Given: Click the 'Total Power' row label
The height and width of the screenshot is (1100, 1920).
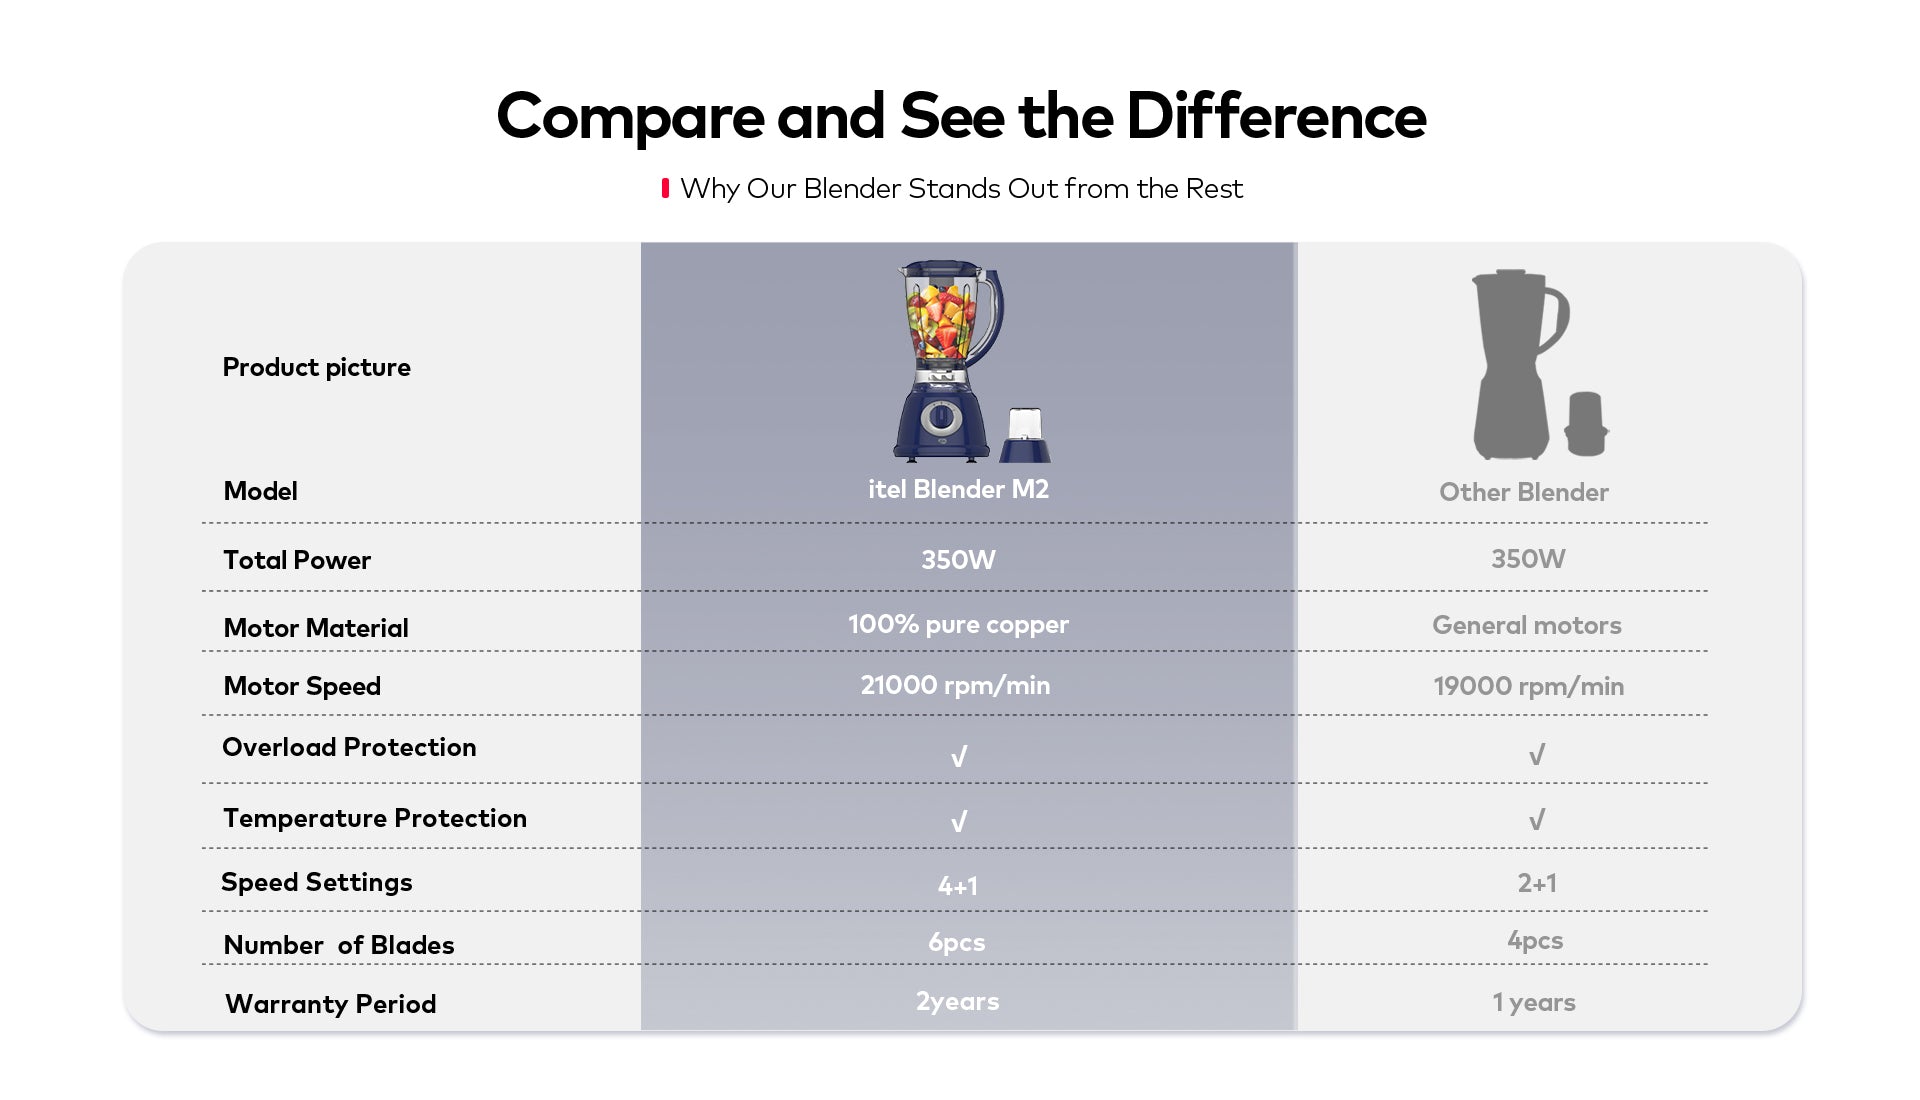Looking at the screenshot, I should tap(296, 560).
